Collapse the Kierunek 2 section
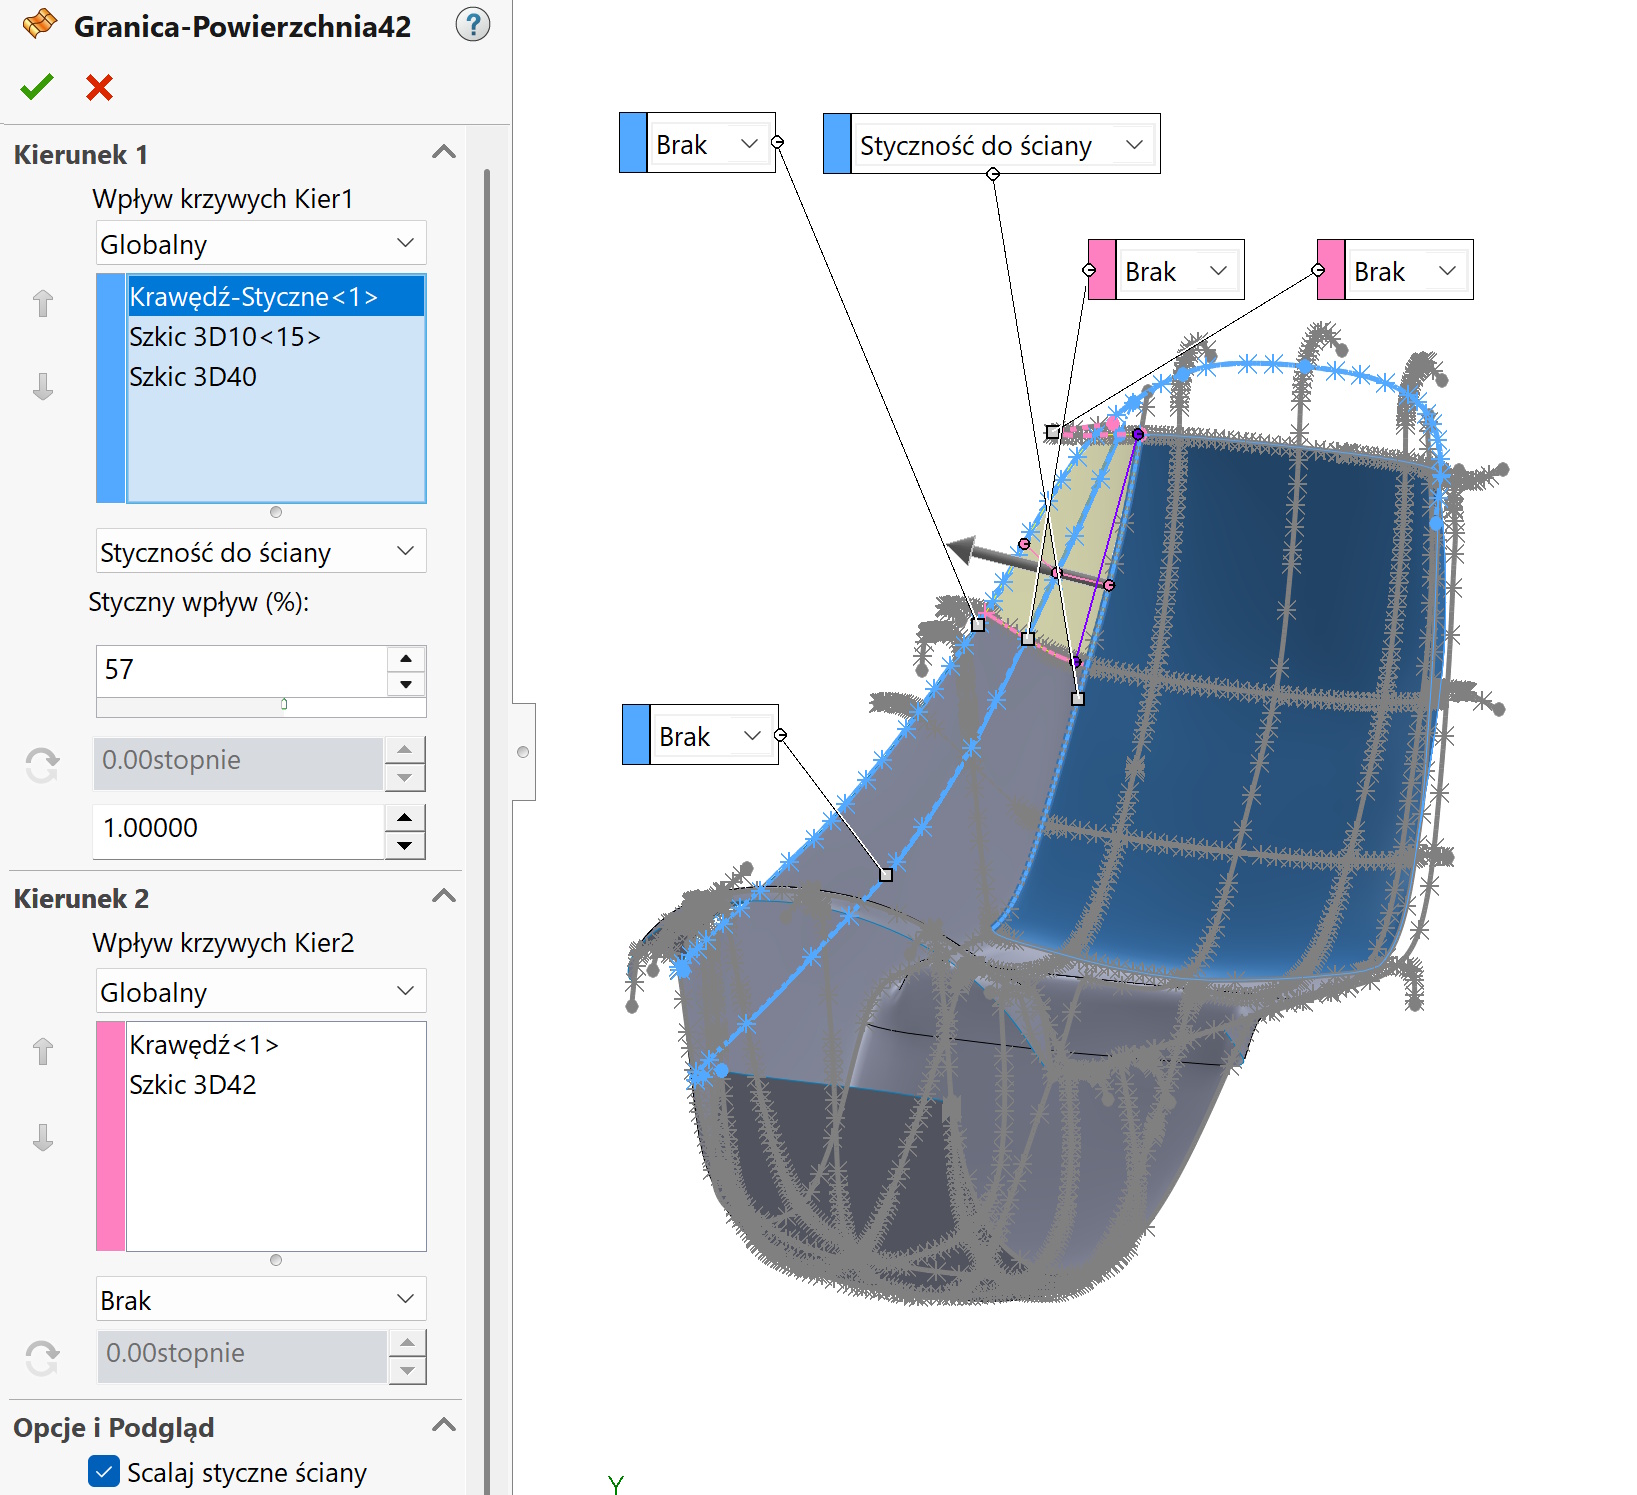 [443, 897]
